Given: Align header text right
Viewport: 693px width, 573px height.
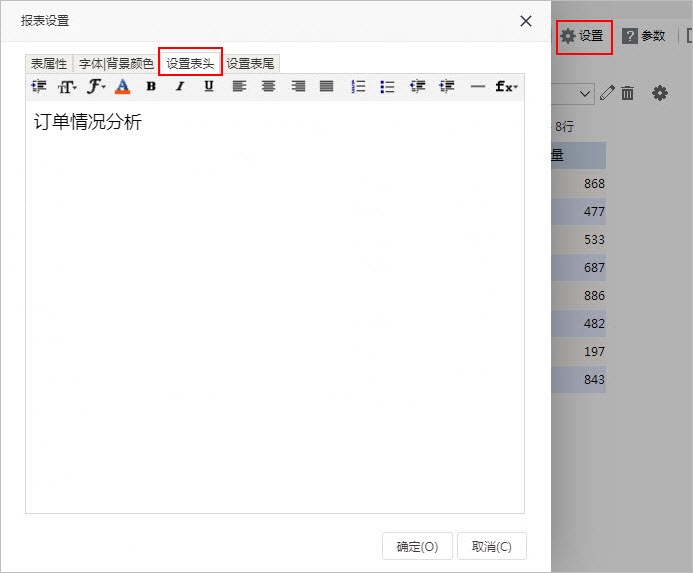Looking at the screenshot, I should coord(298,86).
